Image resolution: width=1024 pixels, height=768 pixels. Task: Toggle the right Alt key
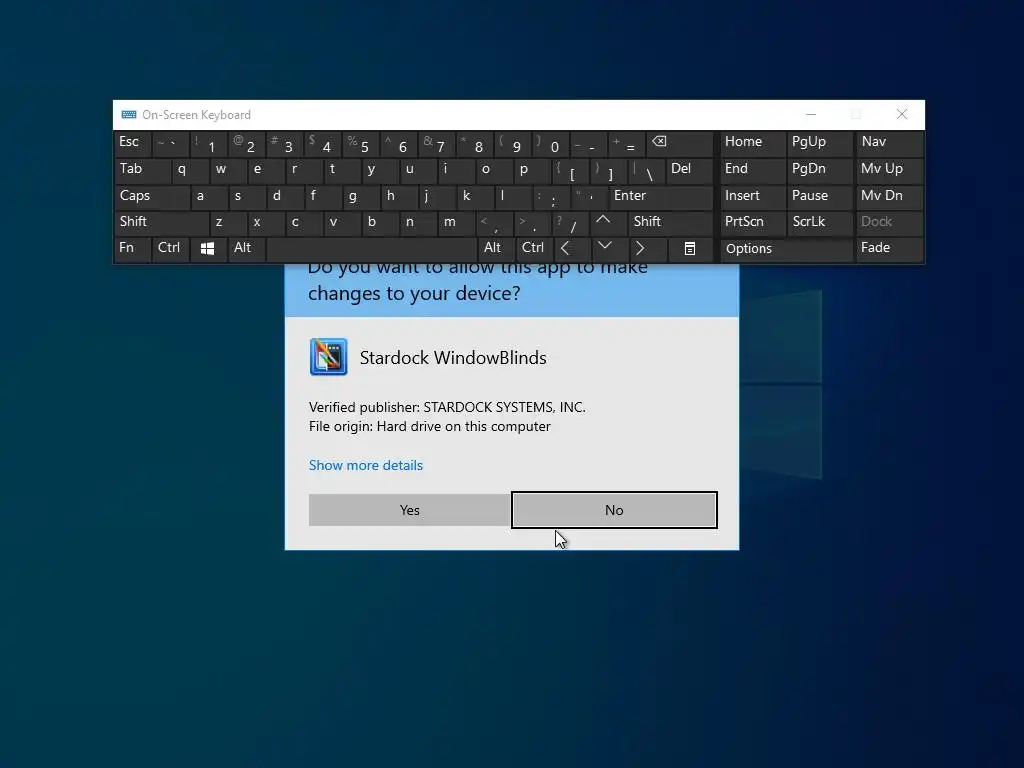point(496,249)
